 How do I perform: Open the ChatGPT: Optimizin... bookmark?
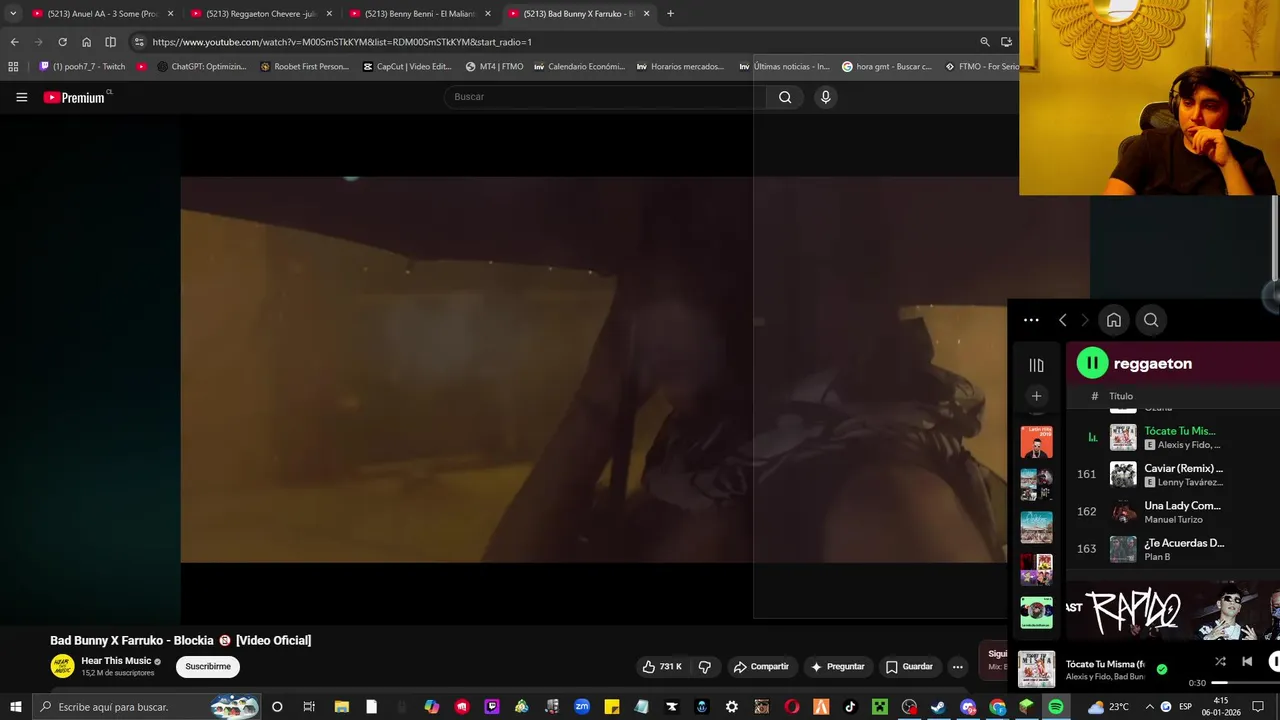coord(201,67)
